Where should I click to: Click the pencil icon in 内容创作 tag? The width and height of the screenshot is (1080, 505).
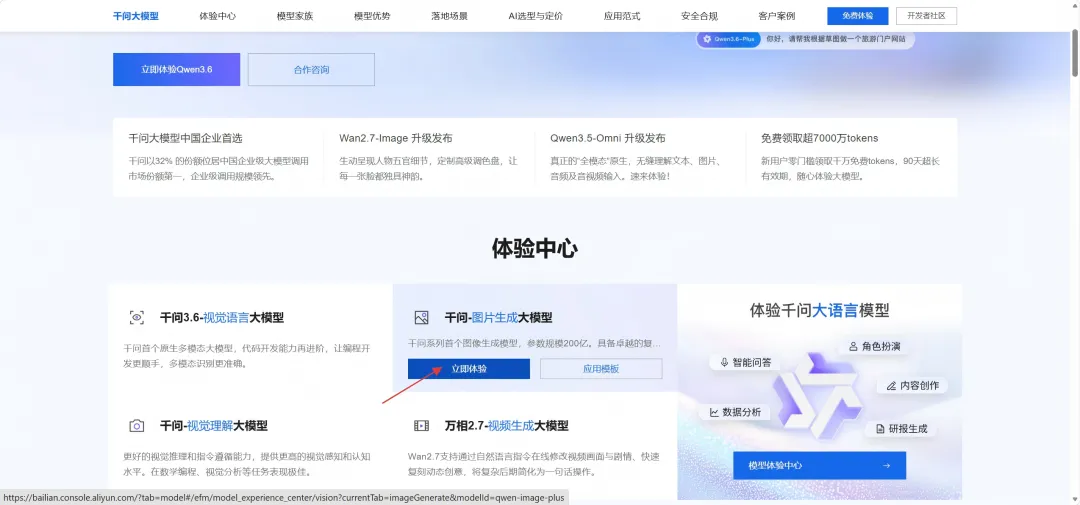pyautogui.click(x=891, y=385)
